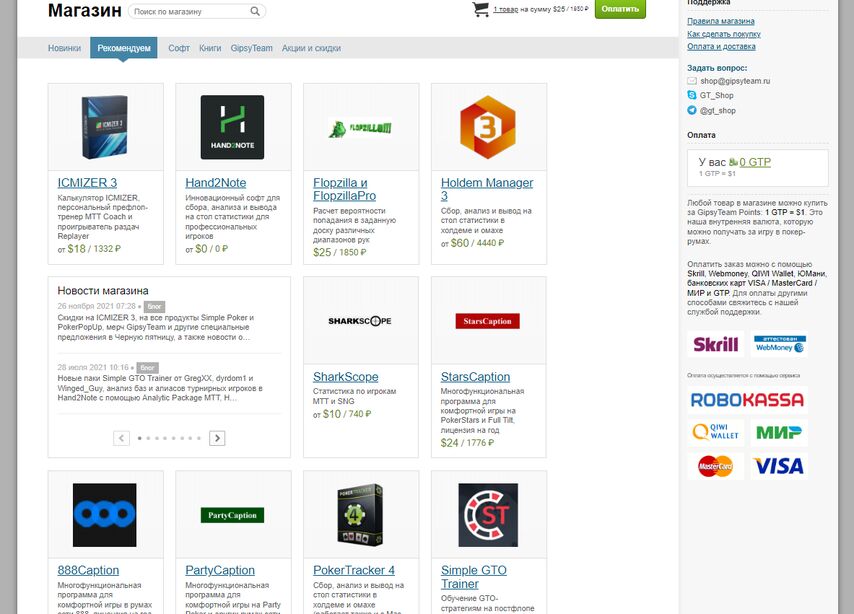
Task: Click the MasterCard logo
Action: coord(716,466)
